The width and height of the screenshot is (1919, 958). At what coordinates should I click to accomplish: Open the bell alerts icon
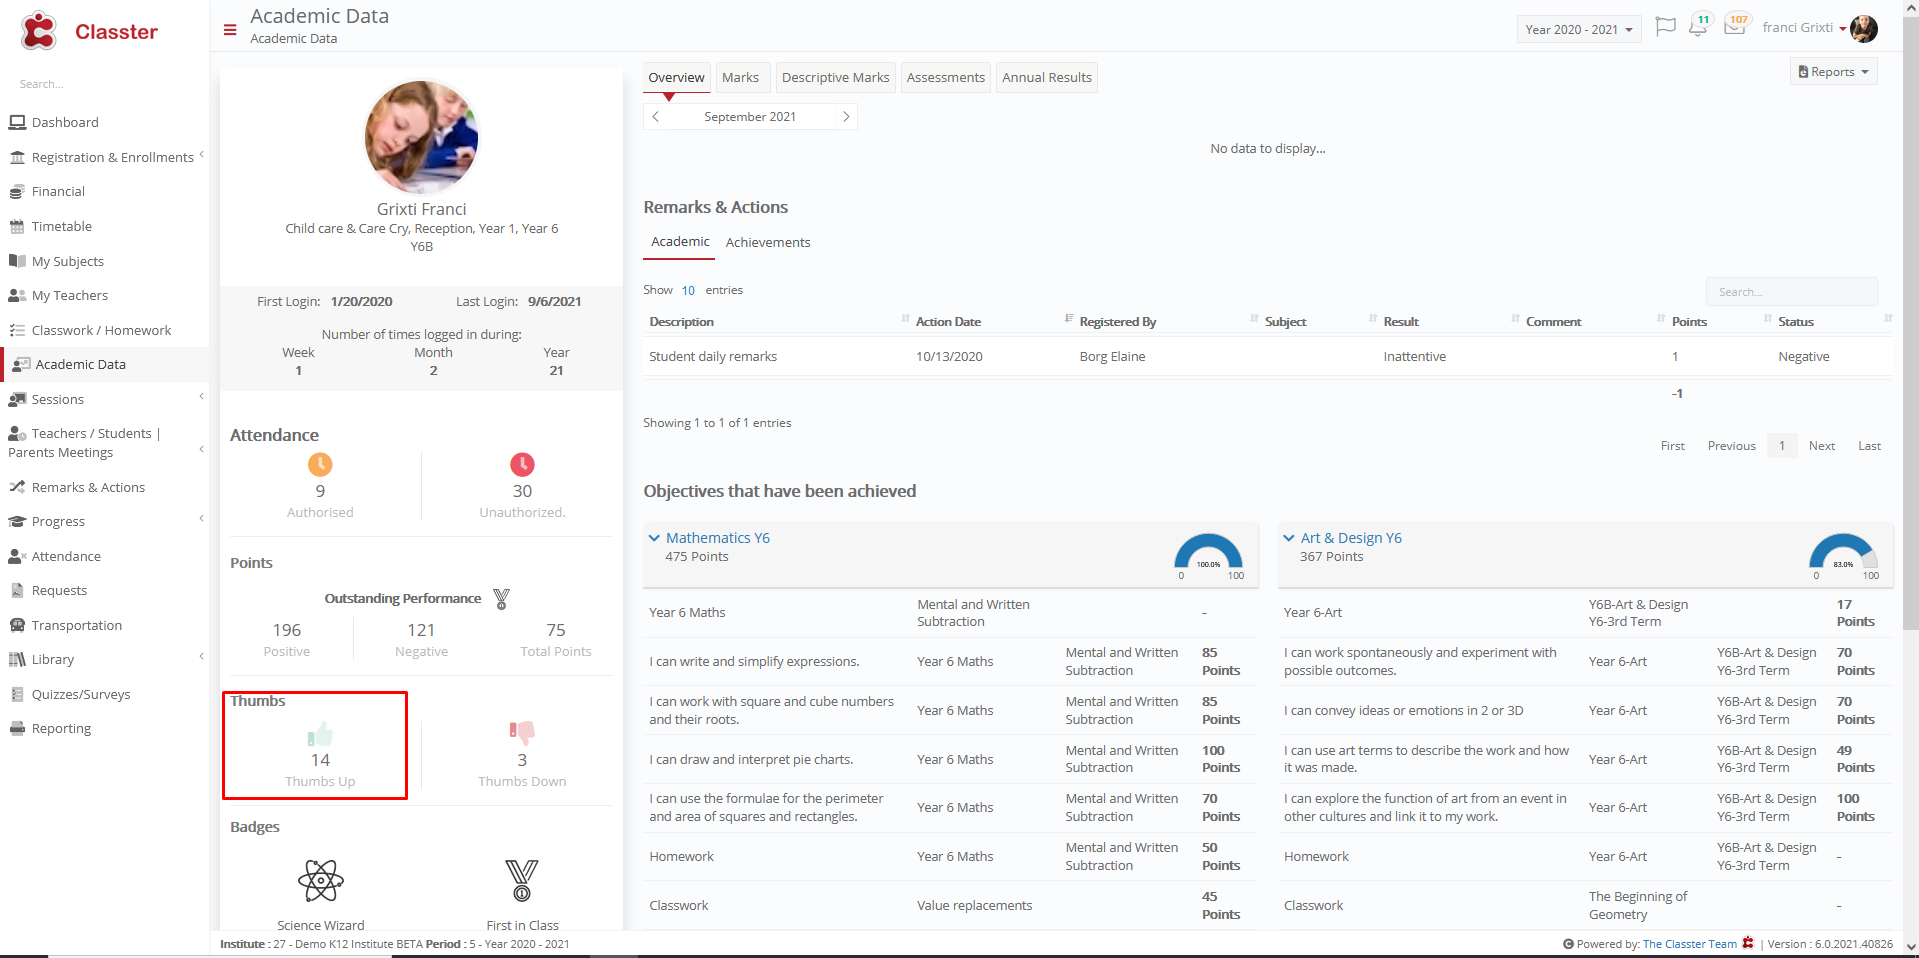pyautogui.click(x=1698, y=27)
